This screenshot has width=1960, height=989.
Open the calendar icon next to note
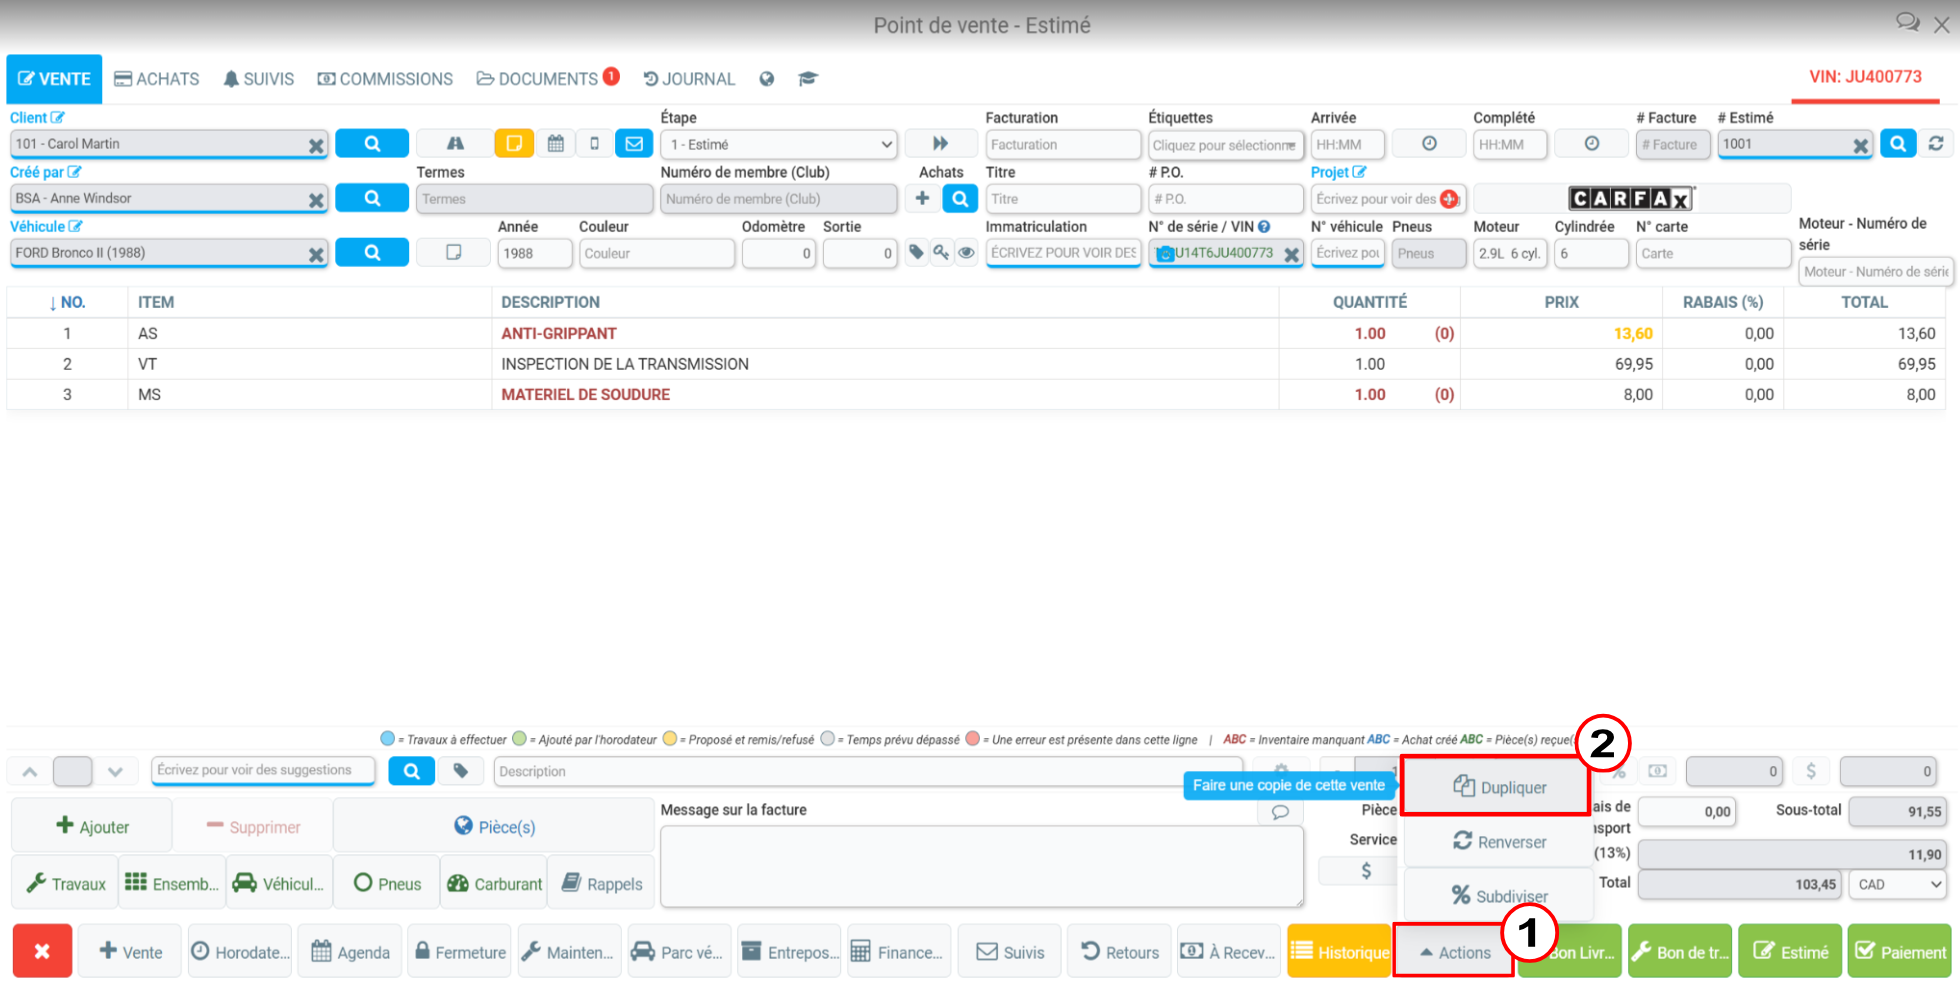point(555,144)
